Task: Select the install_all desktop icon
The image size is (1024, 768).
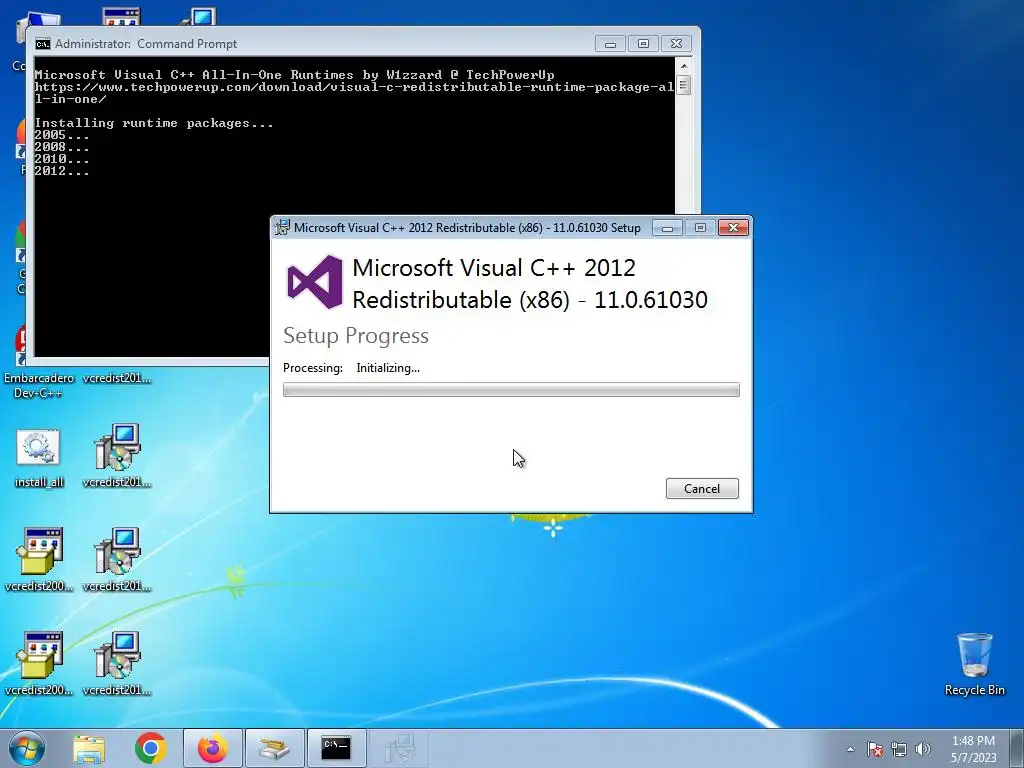Action: pos(39,458)
